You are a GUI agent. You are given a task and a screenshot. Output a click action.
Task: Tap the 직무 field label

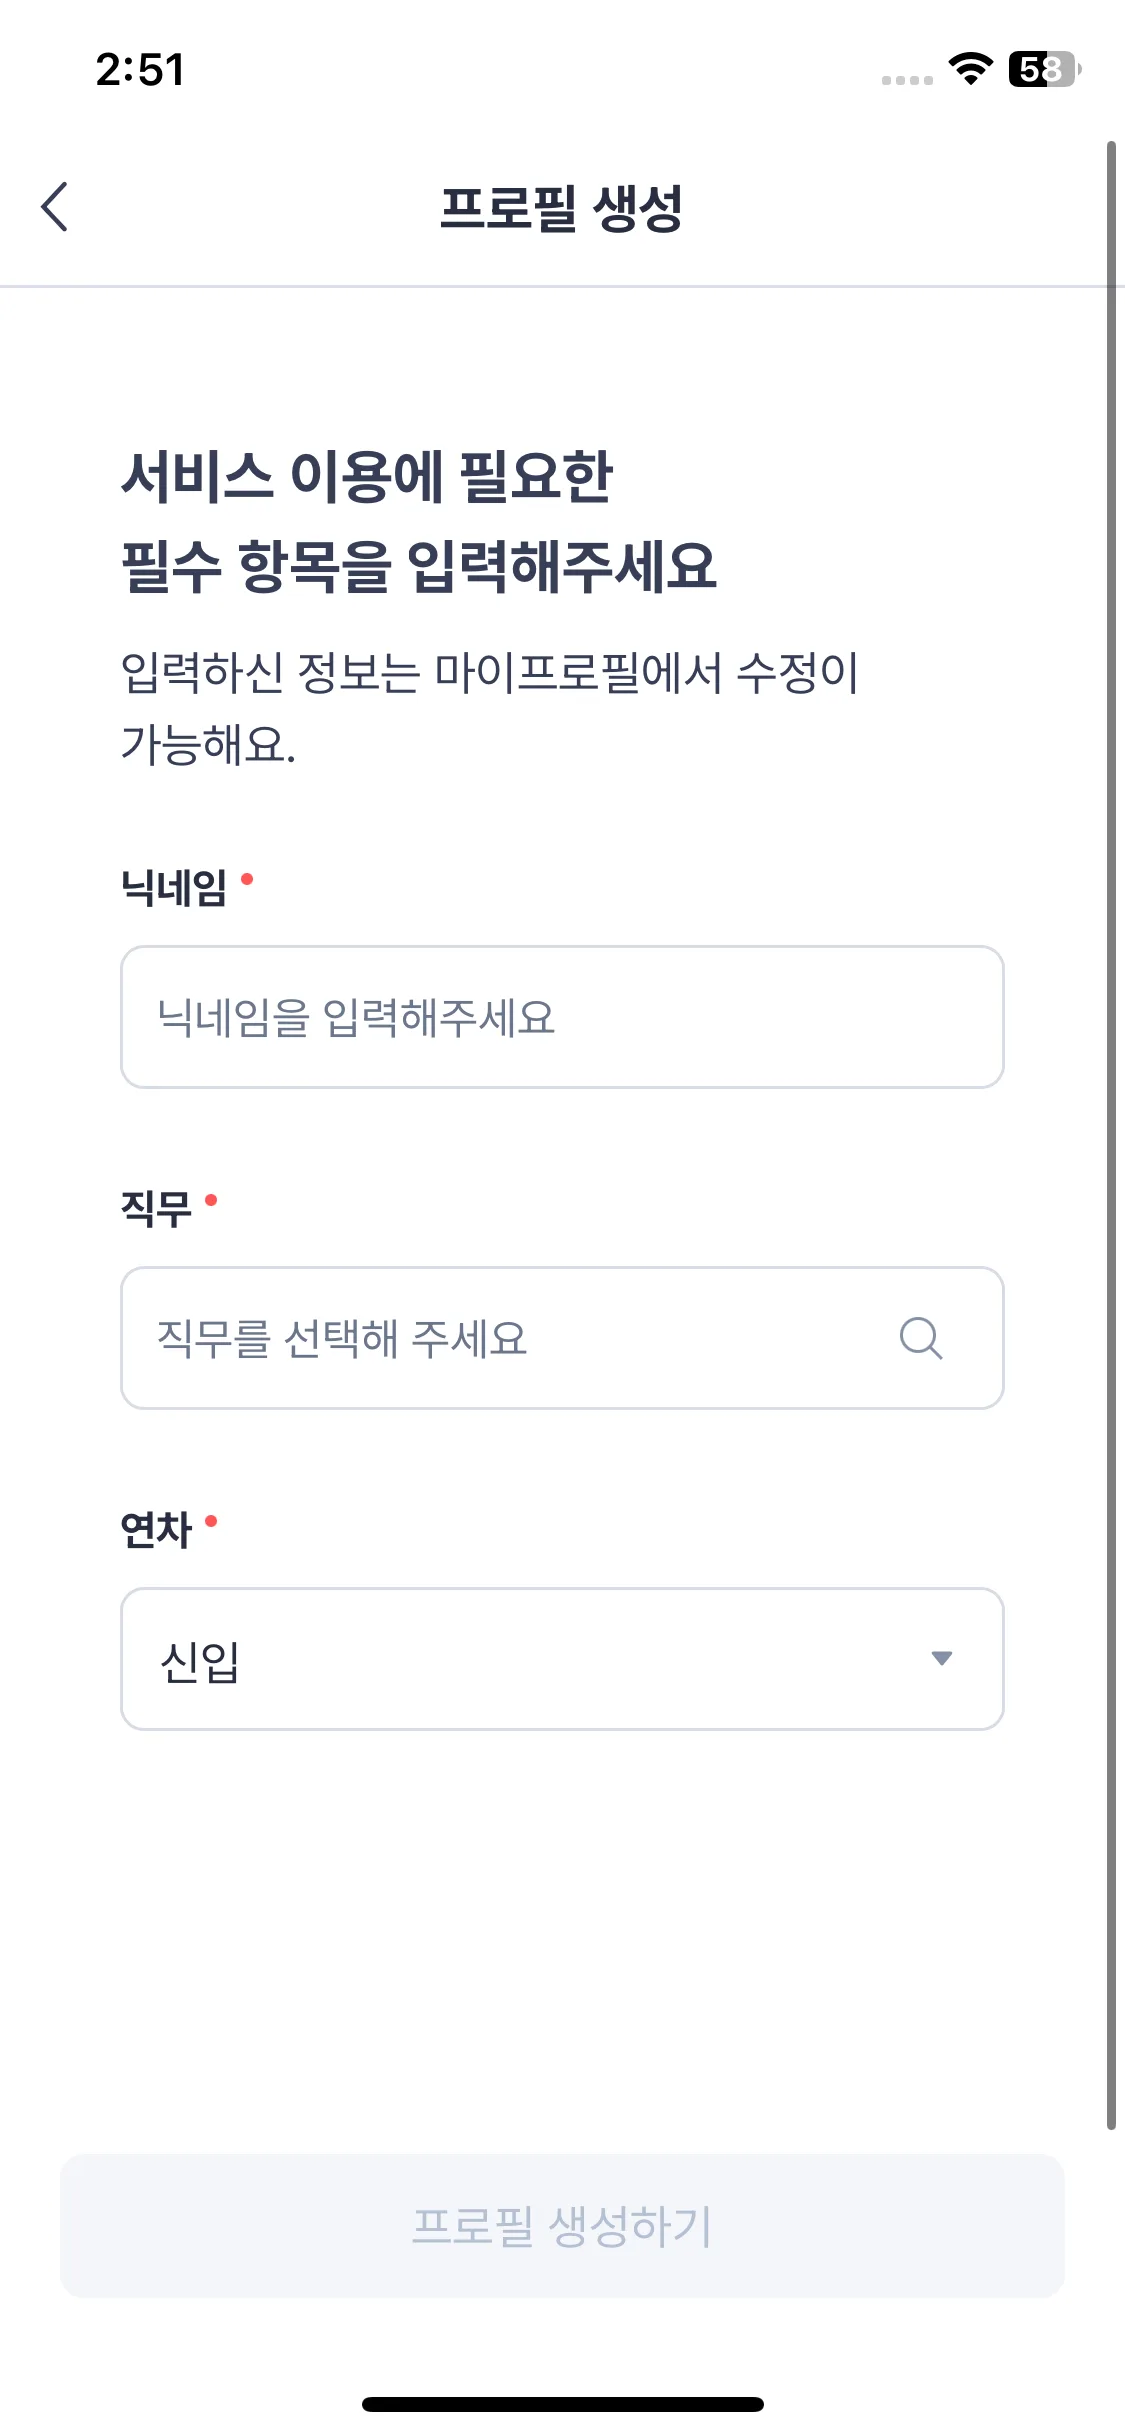156,1208
